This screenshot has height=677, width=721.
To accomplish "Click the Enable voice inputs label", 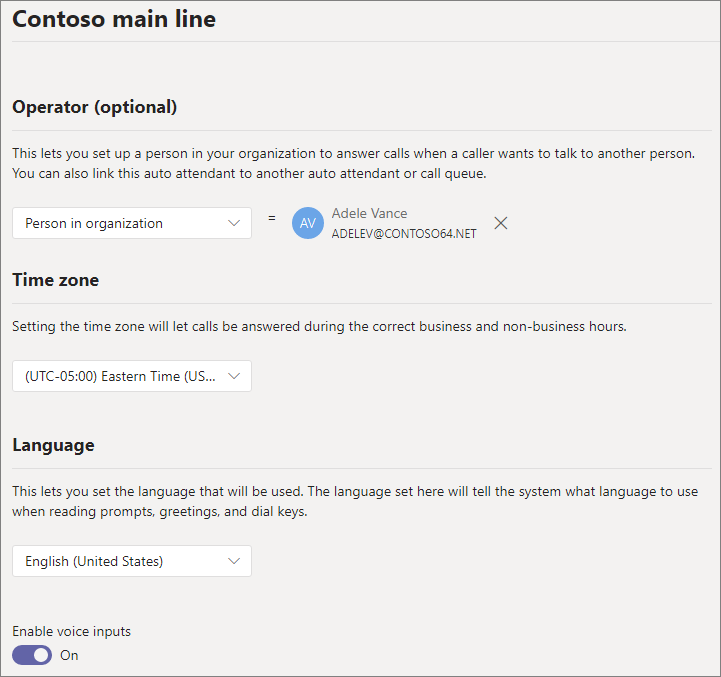I will pos(72,631).
